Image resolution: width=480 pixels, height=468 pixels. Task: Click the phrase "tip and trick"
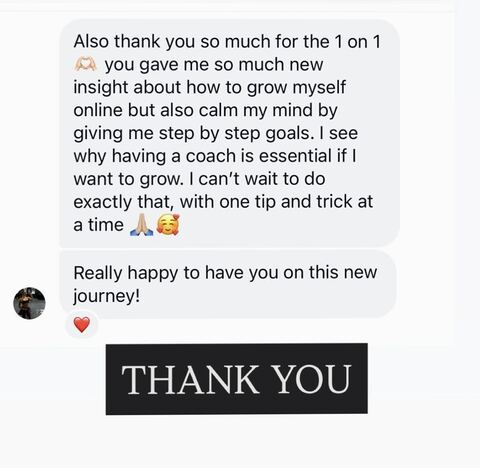point(303,202)
